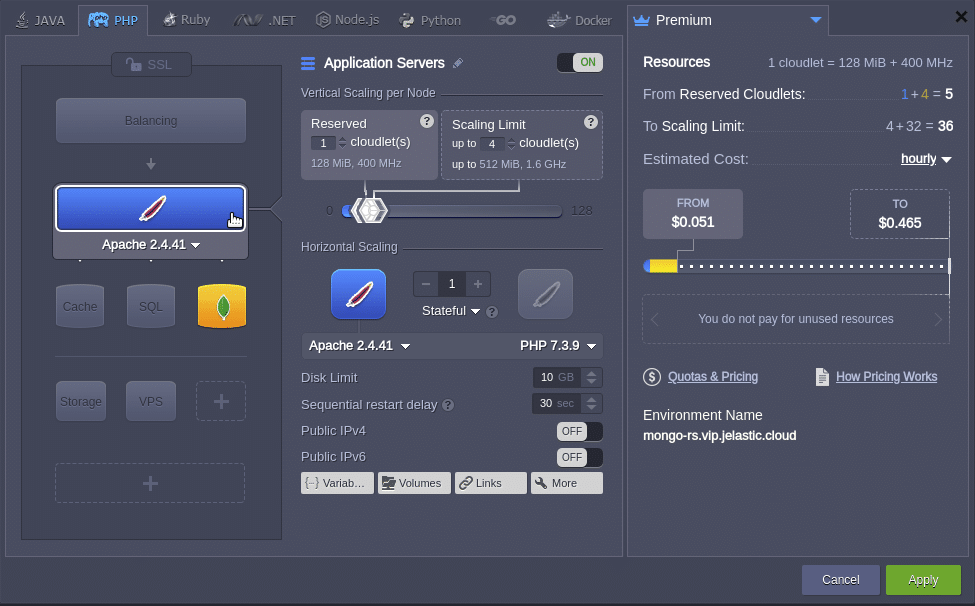This screenshot has width=975, height=606.
Task: Open the Links settings
Action: tap(491, 483)
